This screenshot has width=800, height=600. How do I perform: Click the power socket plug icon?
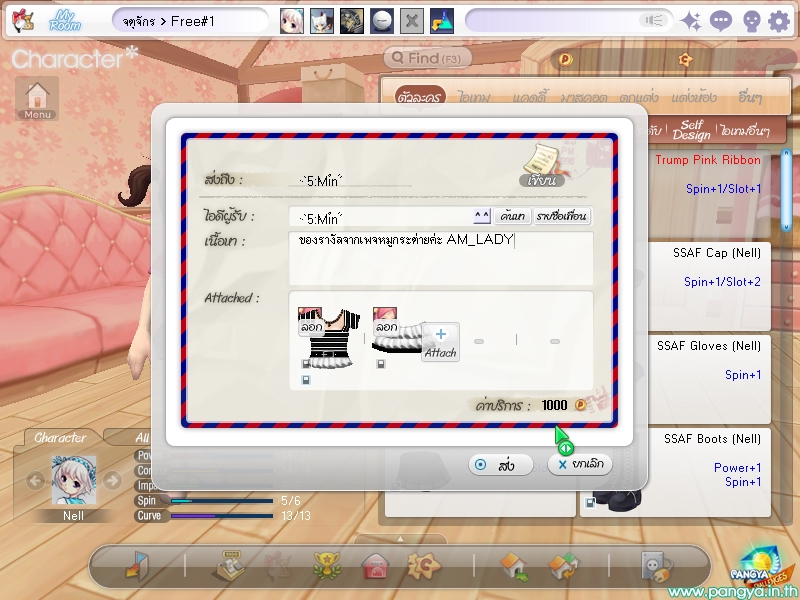click(x=657, y=566)
